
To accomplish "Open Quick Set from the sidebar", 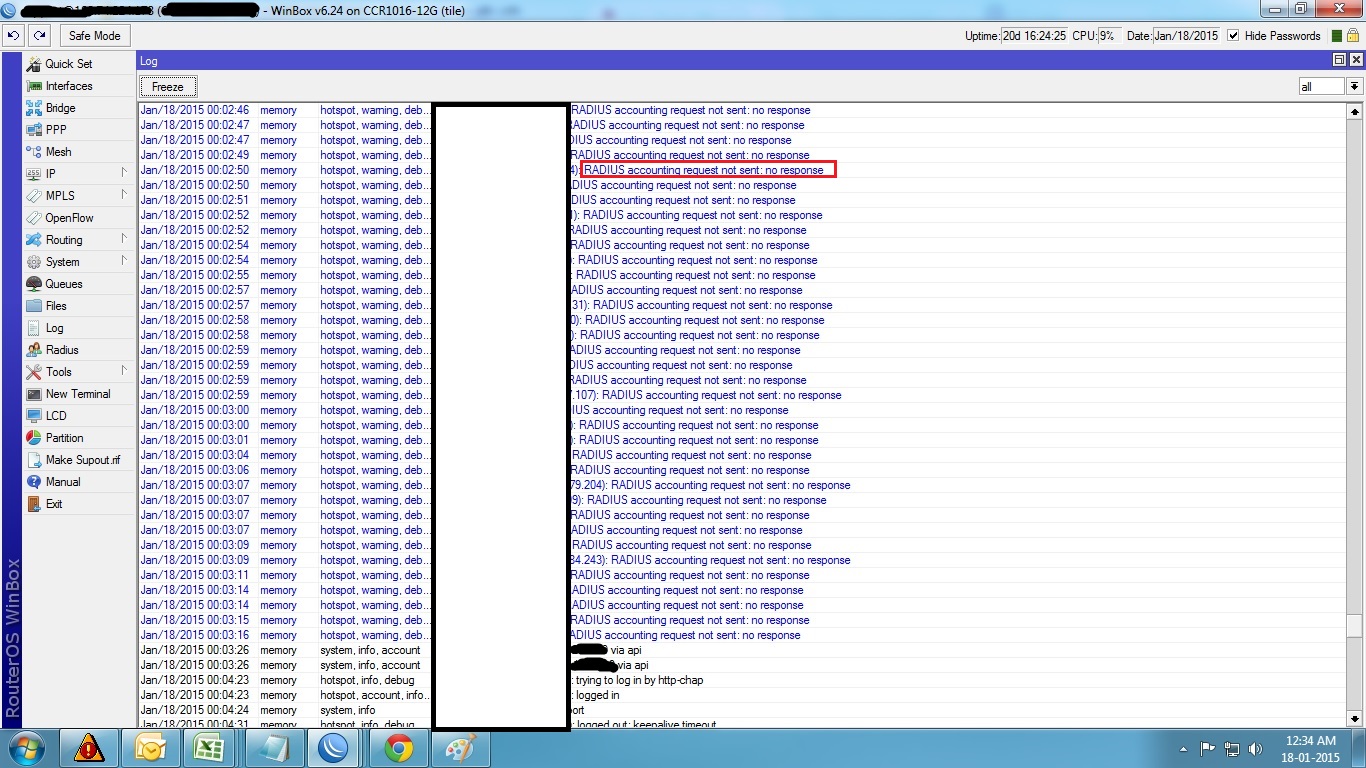I will click(69, 64).
